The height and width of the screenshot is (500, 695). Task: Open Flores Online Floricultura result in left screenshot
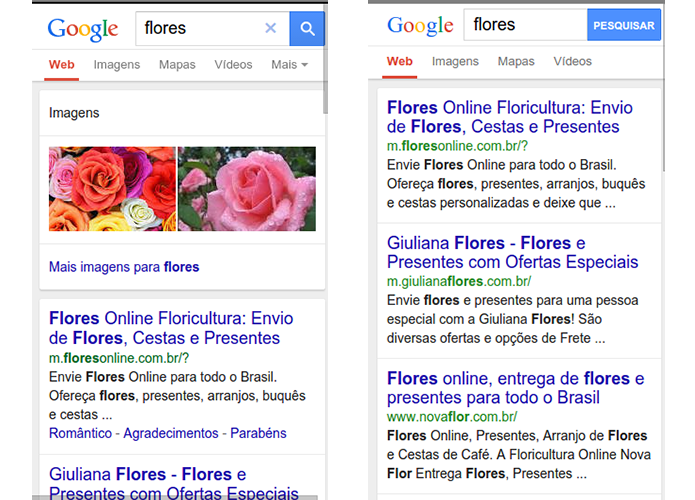coord(171,328)
